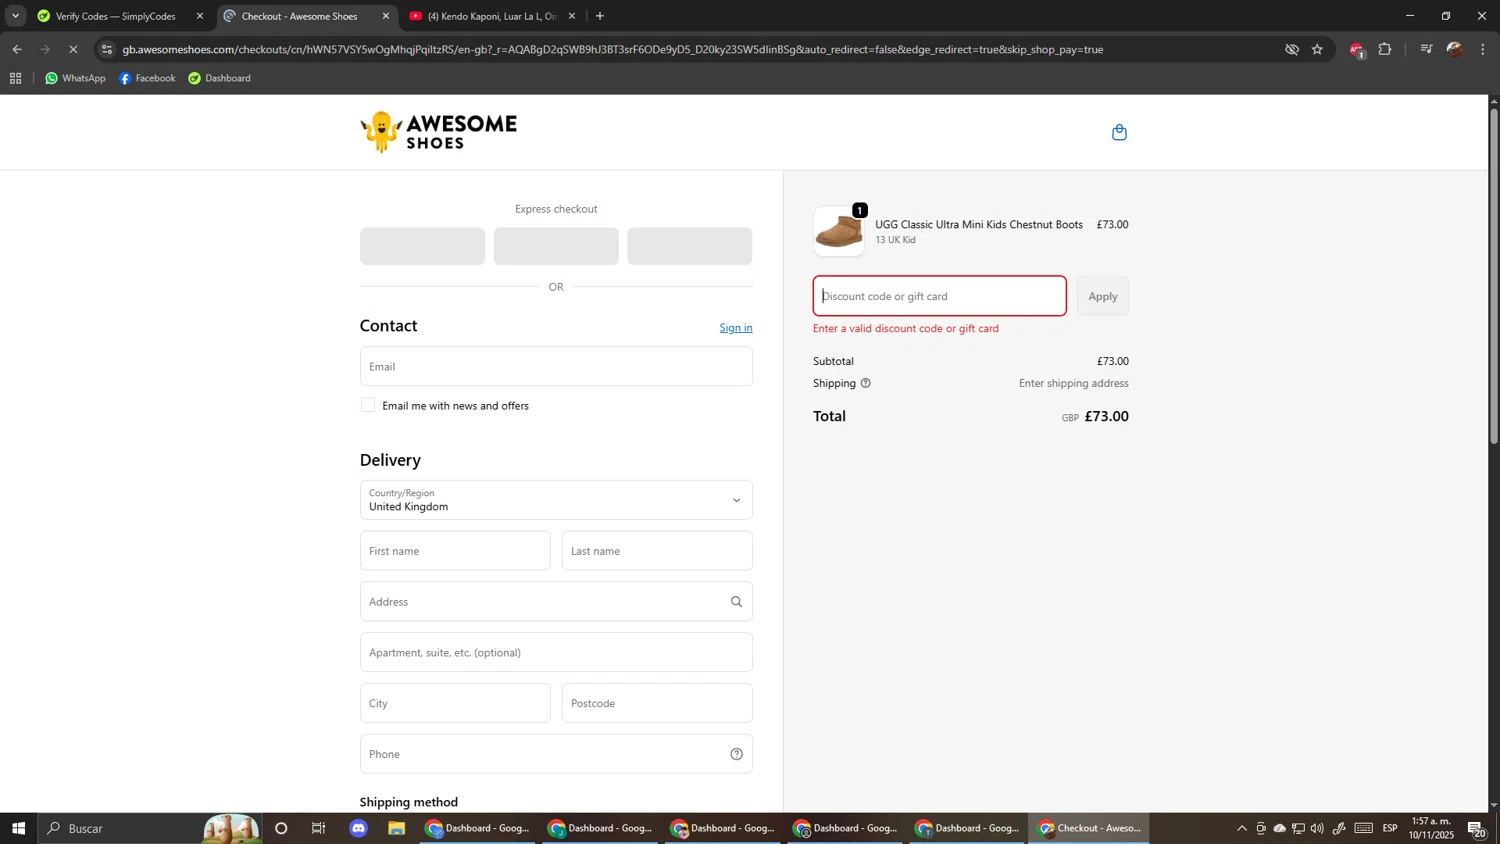This screenshot has height=844, width=1500.
Task: Stop loading the page
Action: point(73,49)
